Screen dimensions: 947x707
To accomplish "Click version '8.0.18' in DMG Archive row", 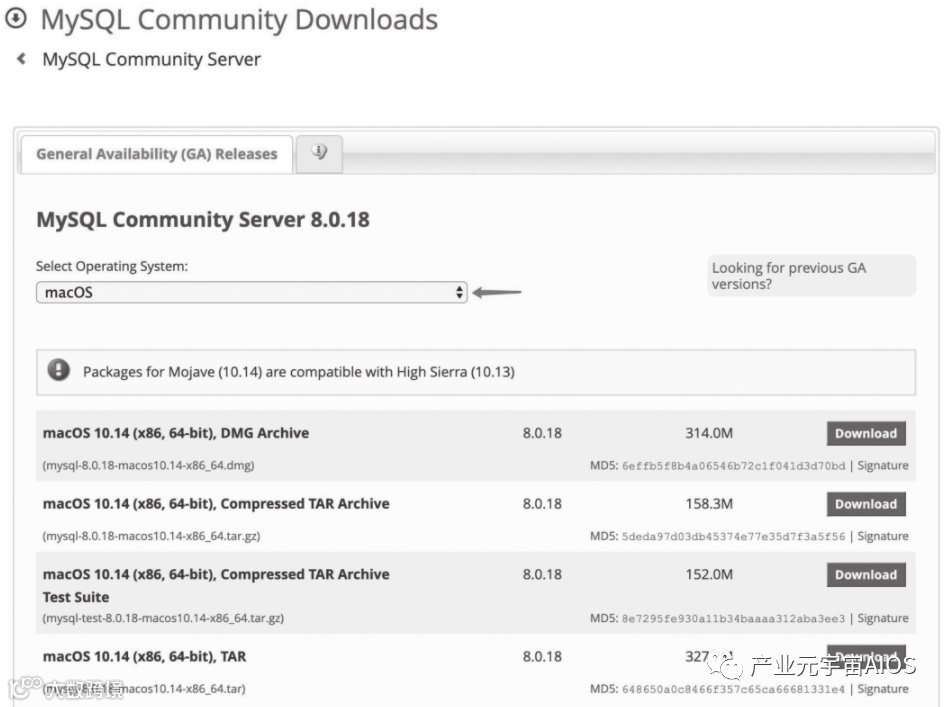I will point(542,433).
